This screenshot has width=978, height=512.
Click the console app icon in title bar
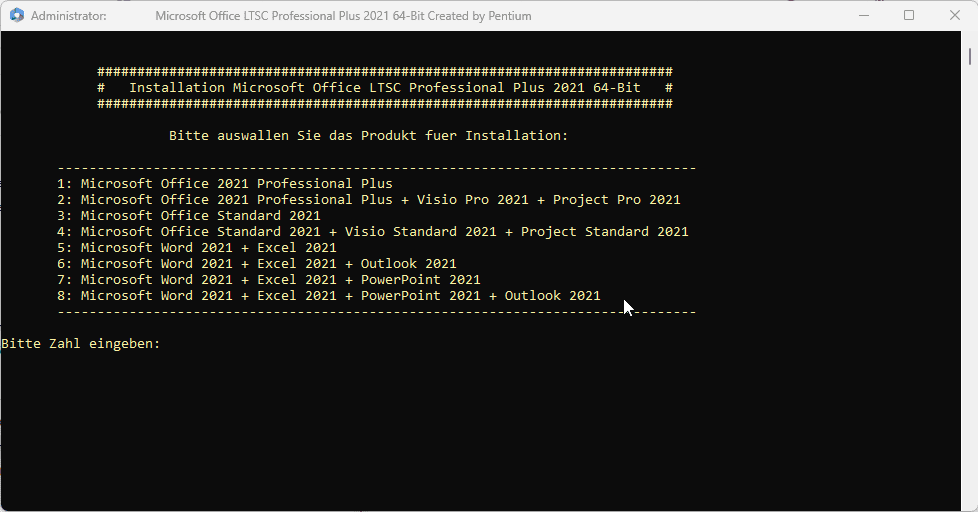pos(17,16)
